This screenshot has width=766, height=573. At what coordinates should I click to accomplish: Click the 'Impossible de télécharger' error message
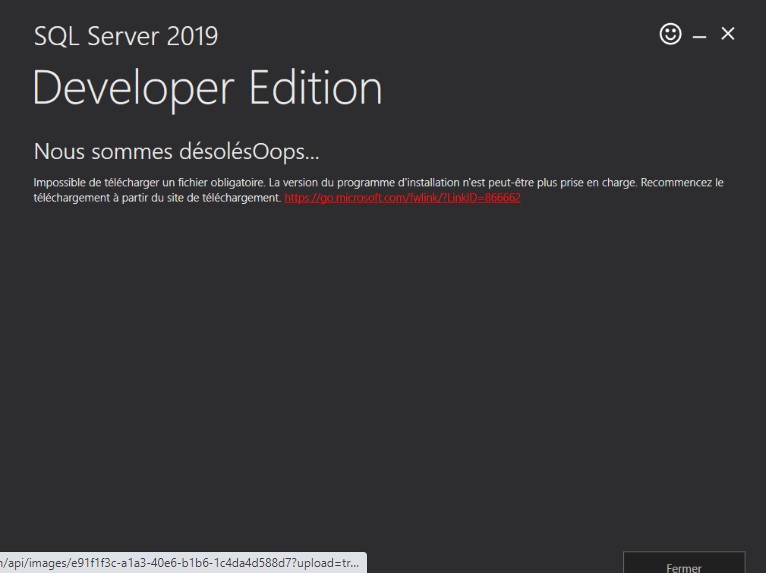point(378,190)
